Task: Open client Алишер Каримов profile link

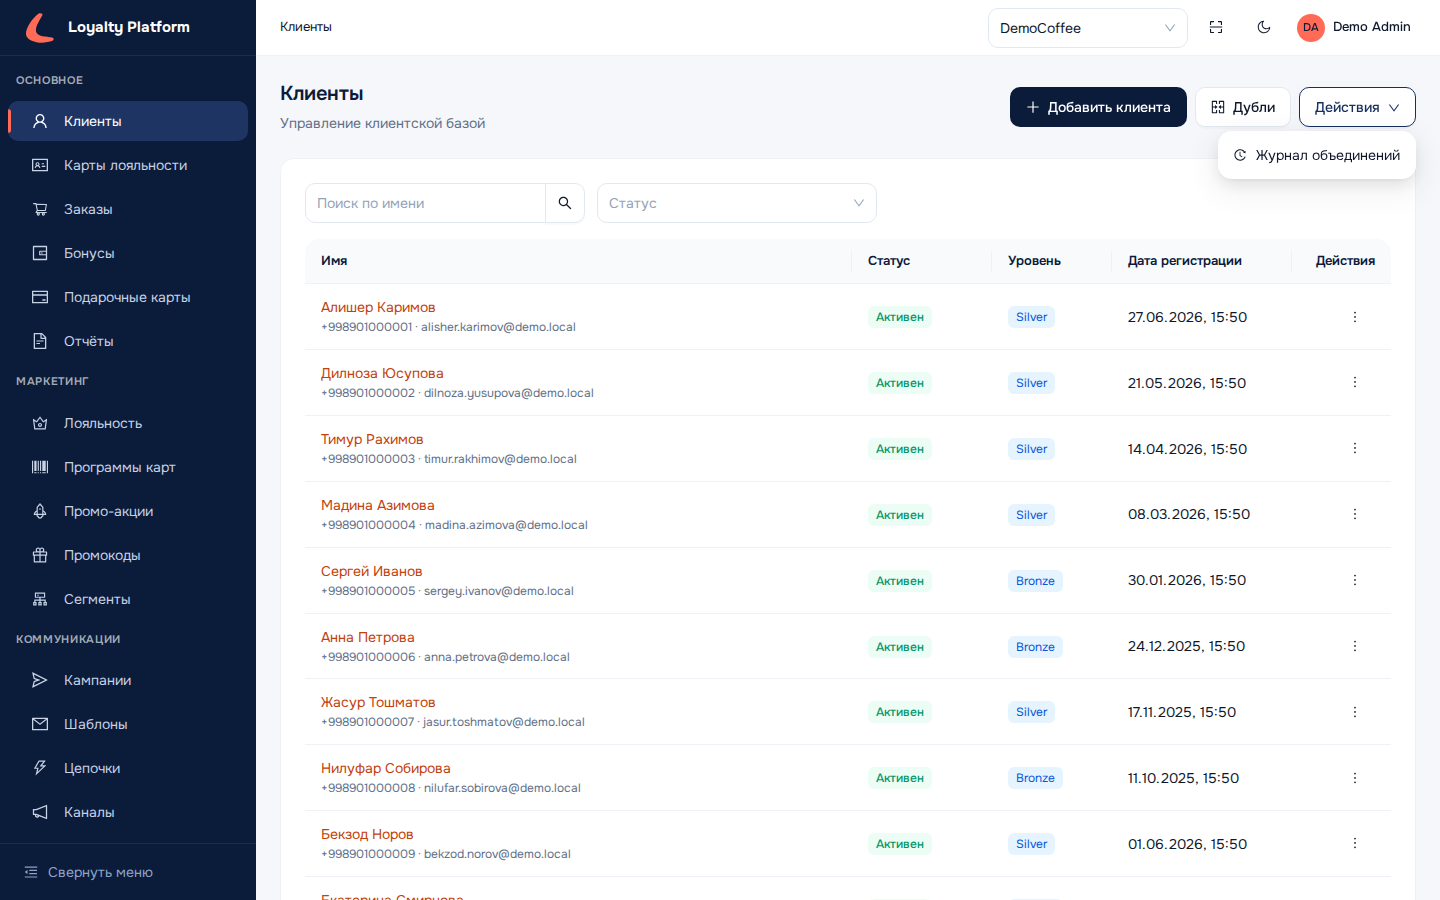Action: point(378,307)
